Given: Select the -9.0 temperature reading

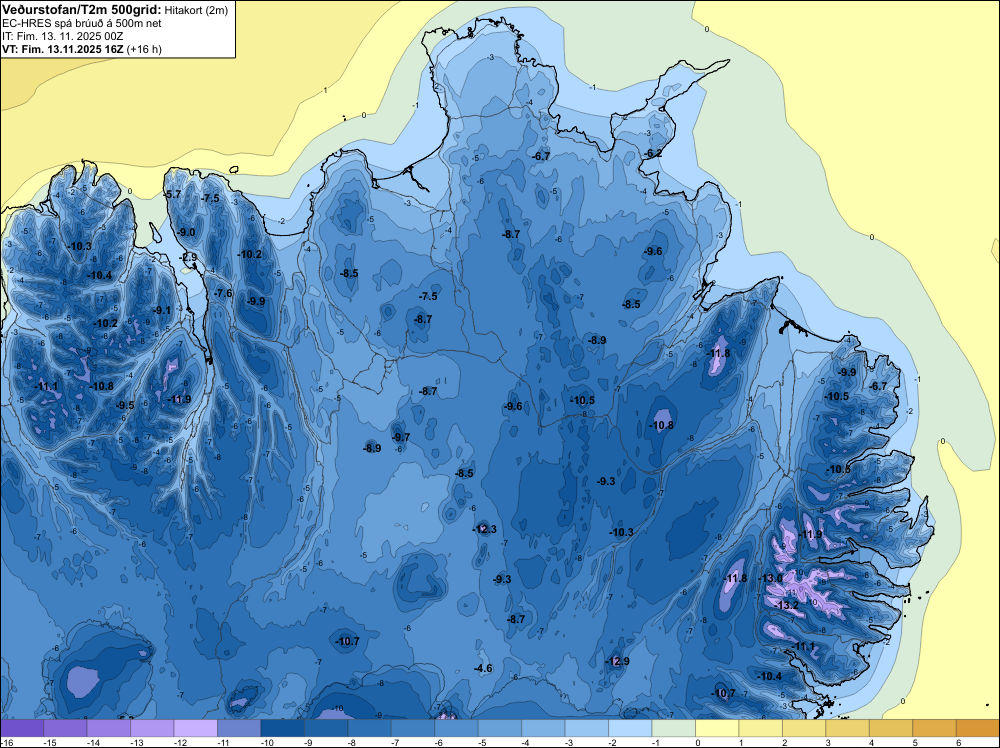Looking at the screenshot, I should pos(186,233).
